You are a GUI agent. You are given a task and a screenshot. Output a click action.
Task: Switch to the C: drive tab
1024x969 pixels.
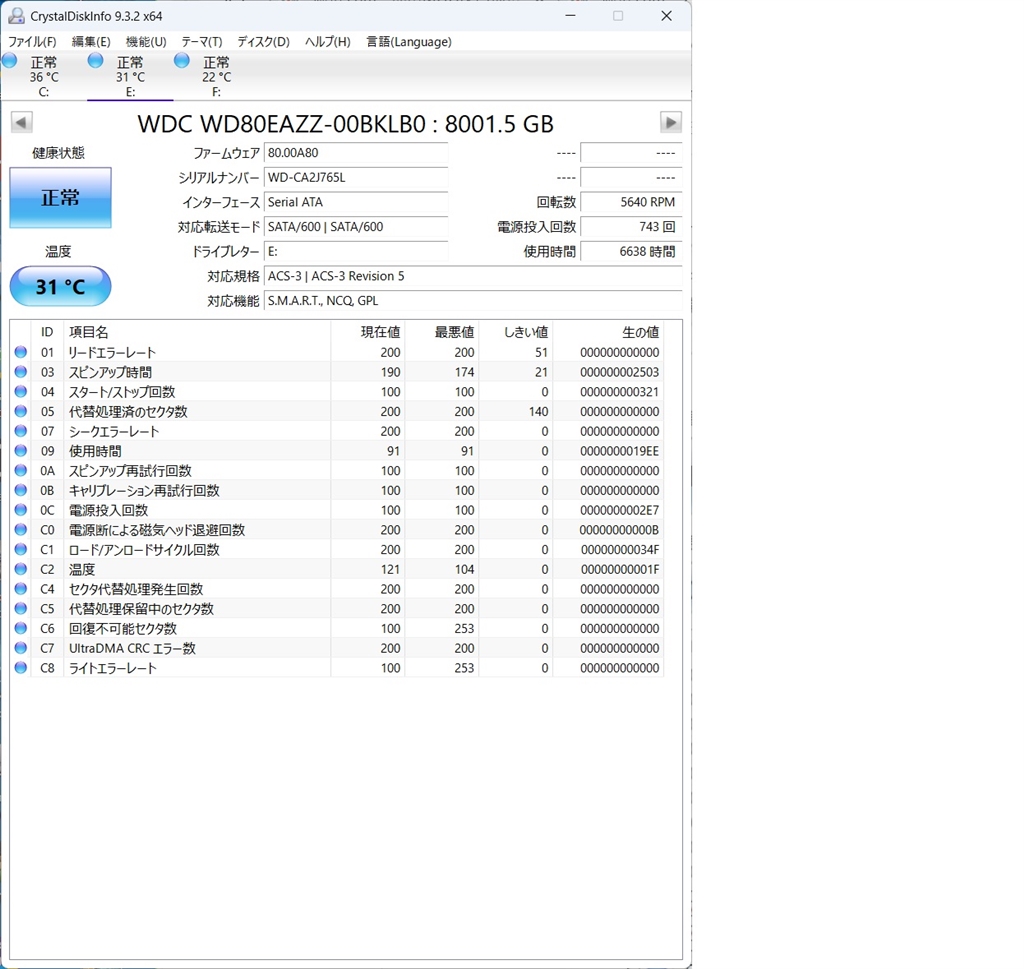[44, 77]
